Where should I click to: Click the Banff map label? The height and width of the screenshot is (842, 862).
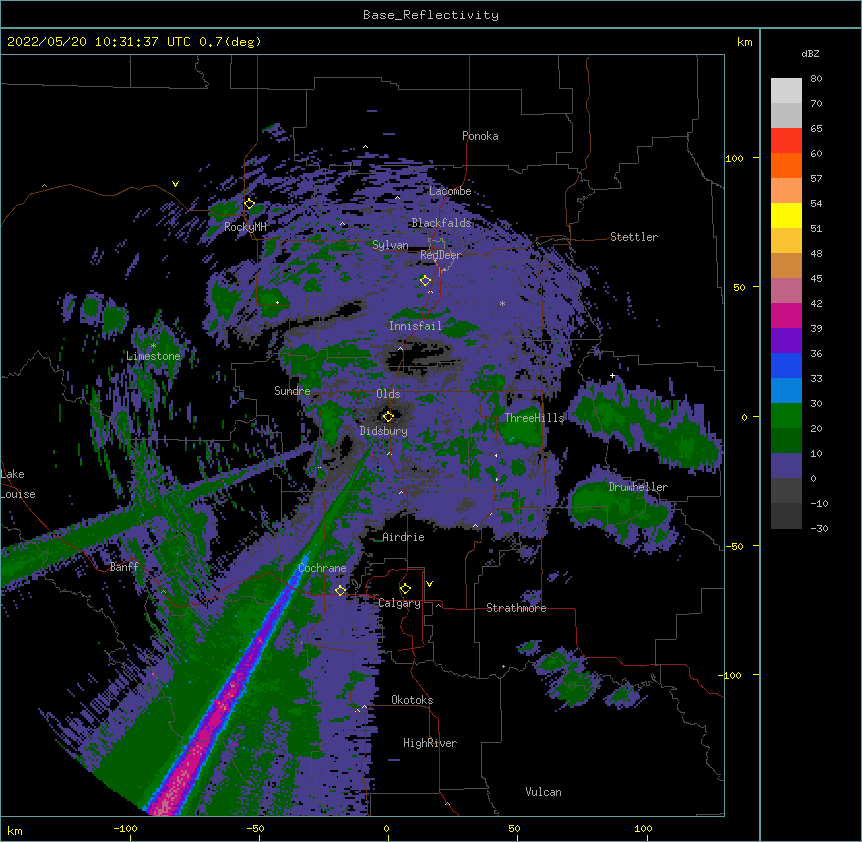click(124, 567)
